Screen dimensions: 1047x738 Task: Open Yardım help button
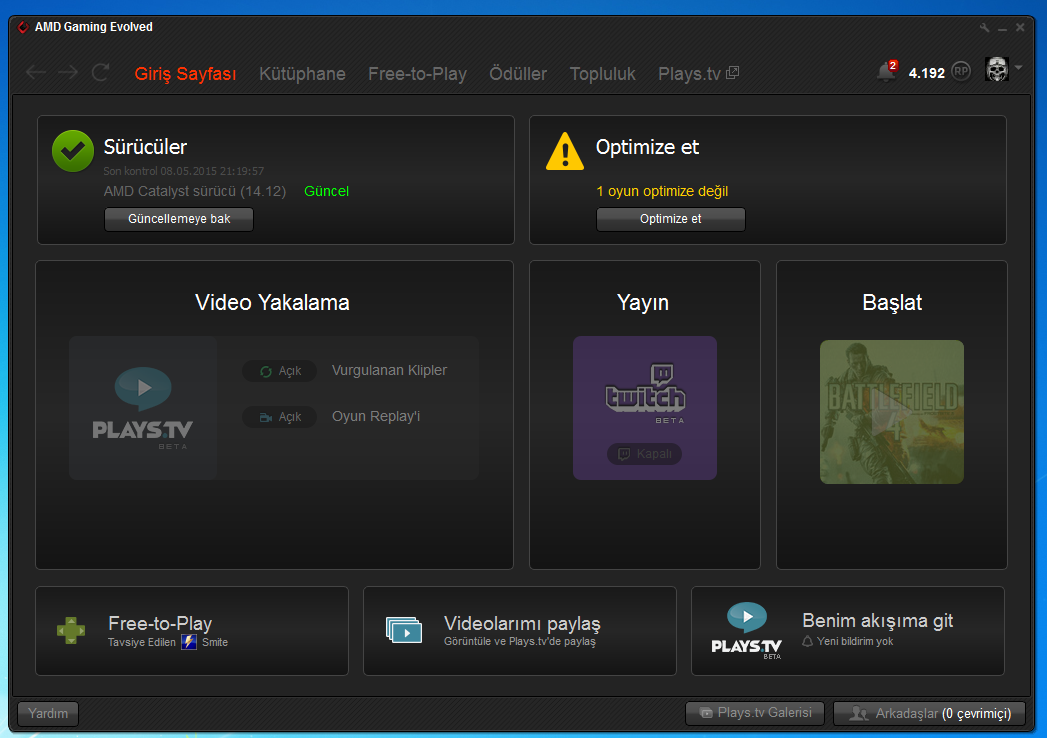tap(48, 713)
